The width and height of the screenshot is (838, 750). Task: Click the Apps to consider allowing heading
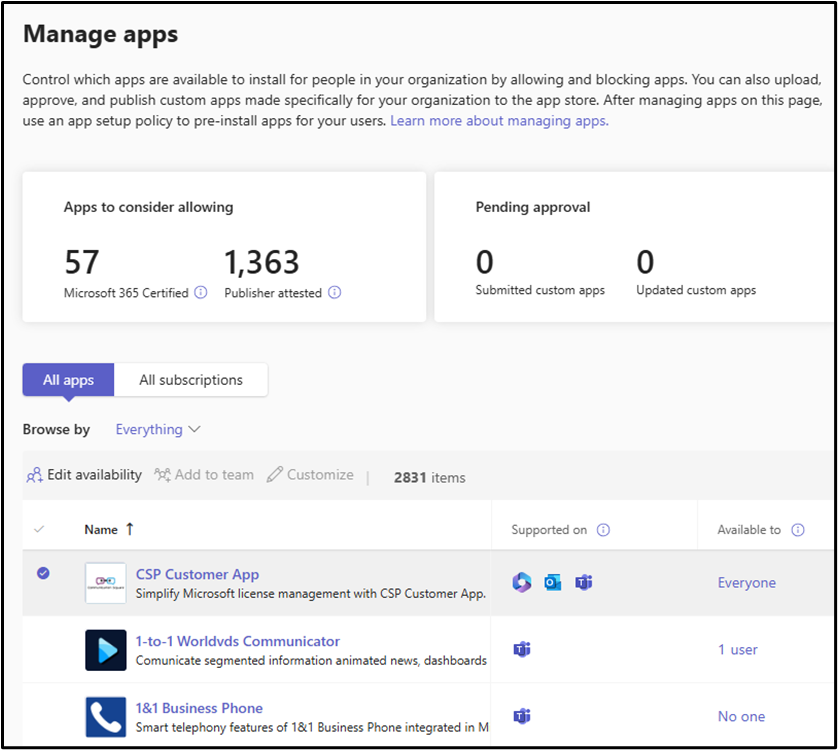tap(149, 207)
